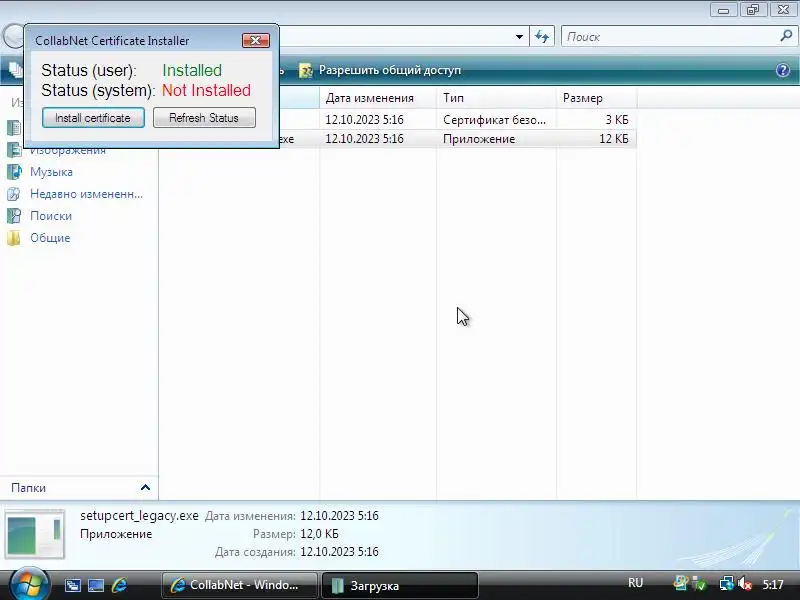Restore down the Explorer window

click(x=753, y=10)
